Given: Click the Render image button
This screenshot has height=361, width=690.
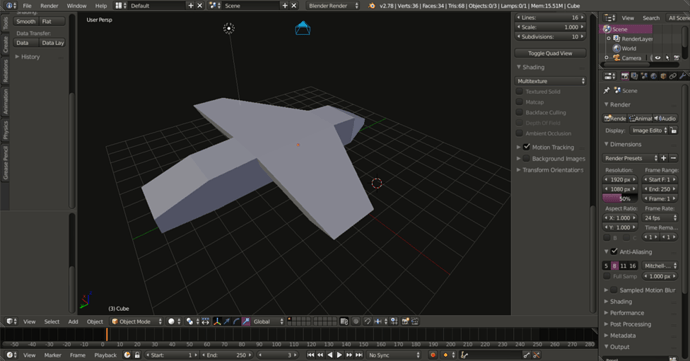Looking at the screenshot, I should pyautogui.click(x=615, y=118).
